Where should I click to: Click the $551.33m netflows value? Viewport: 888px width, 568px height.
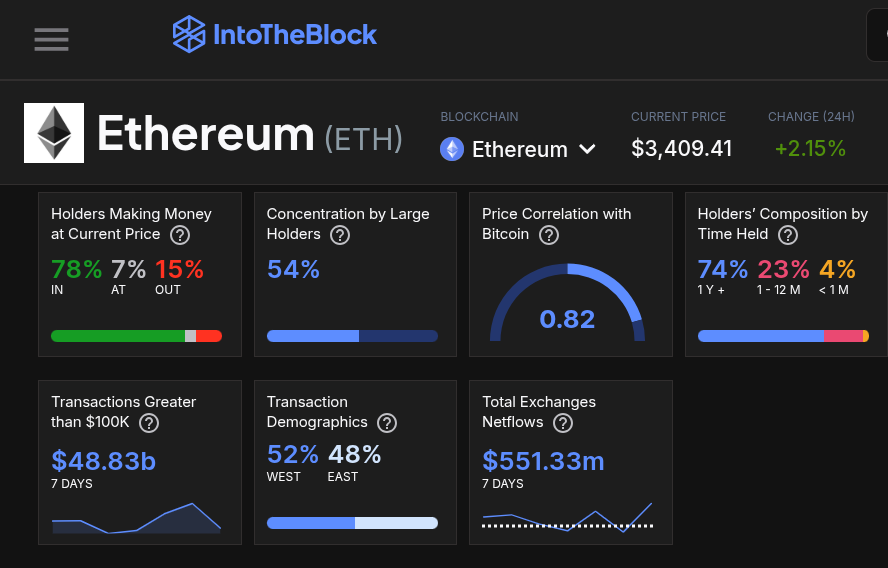pyautogui.click(x=543, y=461)
